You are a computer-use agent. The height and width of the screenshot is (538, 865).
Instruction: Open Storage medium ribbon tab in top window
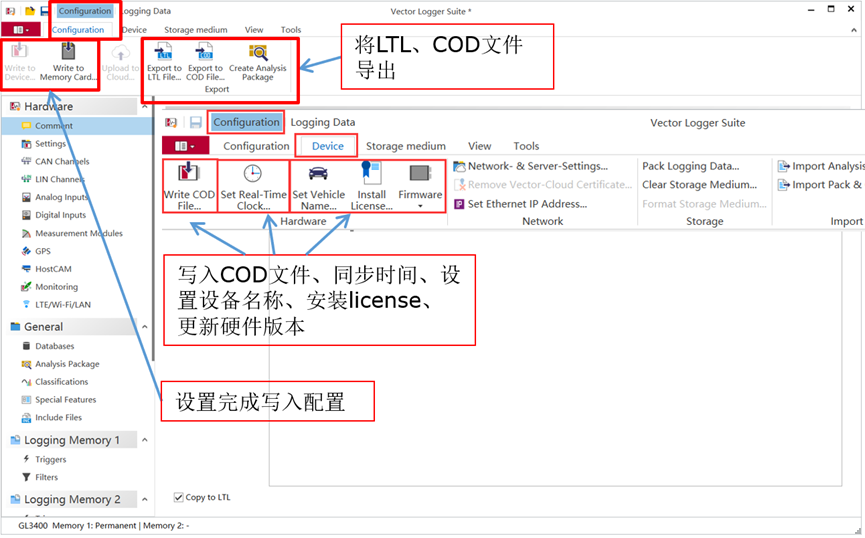click(x=195, y=30)
